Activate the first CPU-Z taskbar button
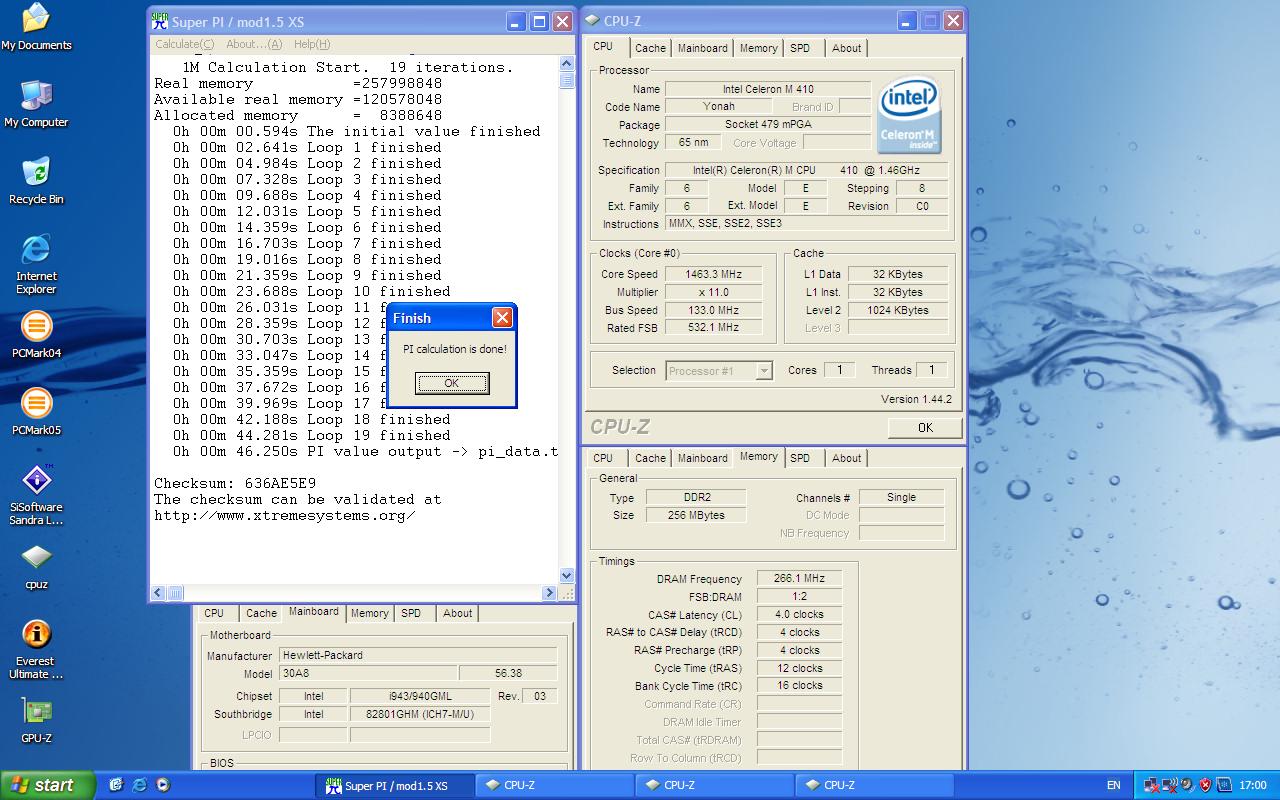 [554, 785]
